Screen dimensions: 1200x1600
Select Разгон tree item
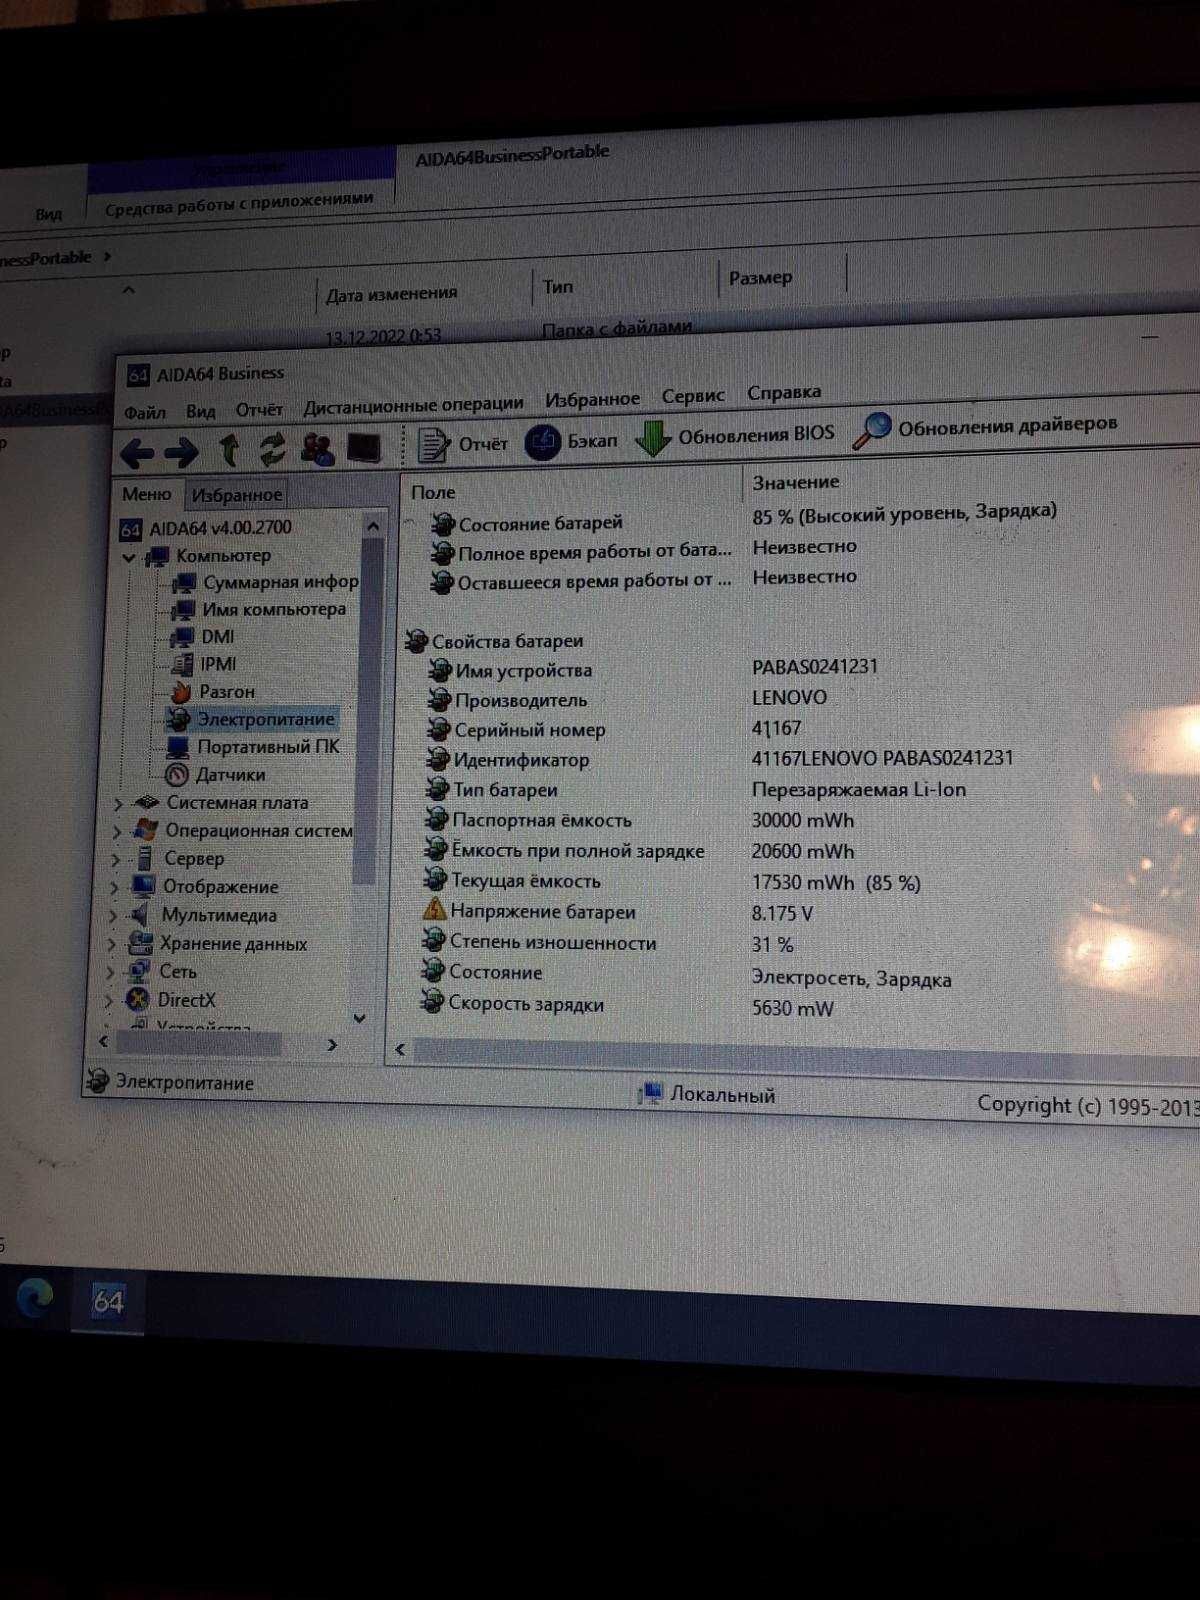click(212, 691)
